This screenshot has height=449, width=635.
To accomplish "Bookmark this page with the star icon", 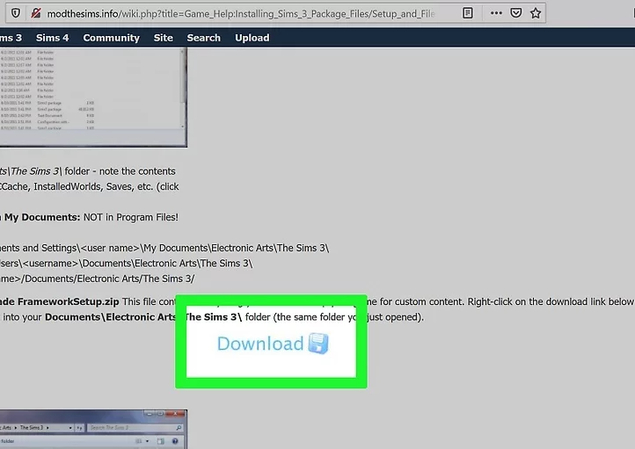I will pyautogui.click(x=535, y=13).
